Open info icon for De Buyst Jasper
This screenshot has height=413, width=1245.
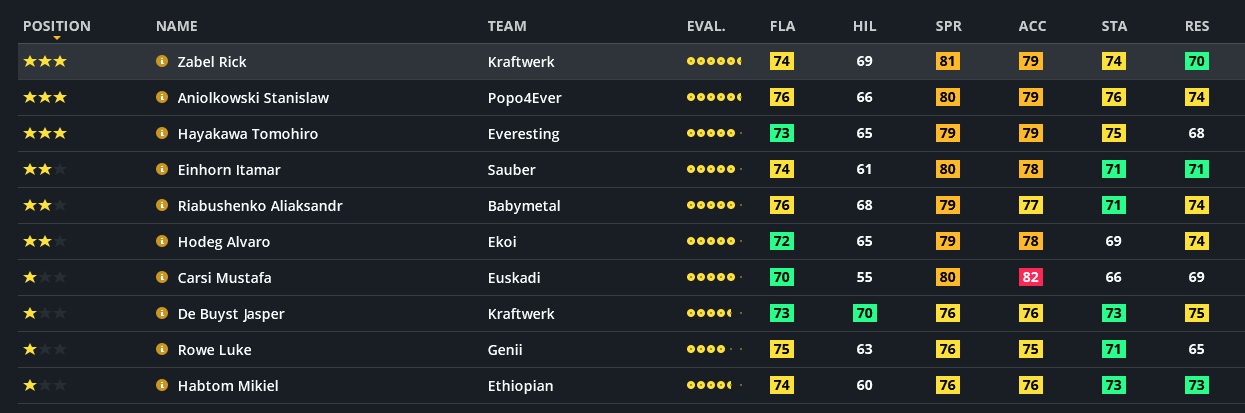pos(161,313)
